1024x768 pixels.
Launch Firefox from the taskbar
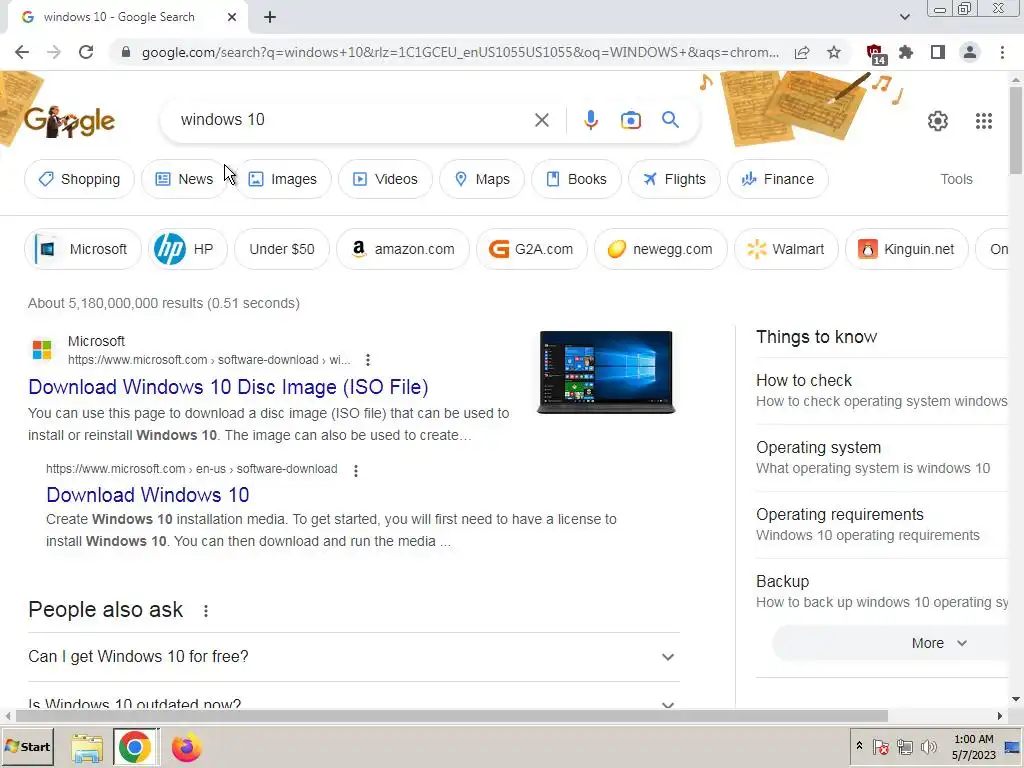click(186, 747)
